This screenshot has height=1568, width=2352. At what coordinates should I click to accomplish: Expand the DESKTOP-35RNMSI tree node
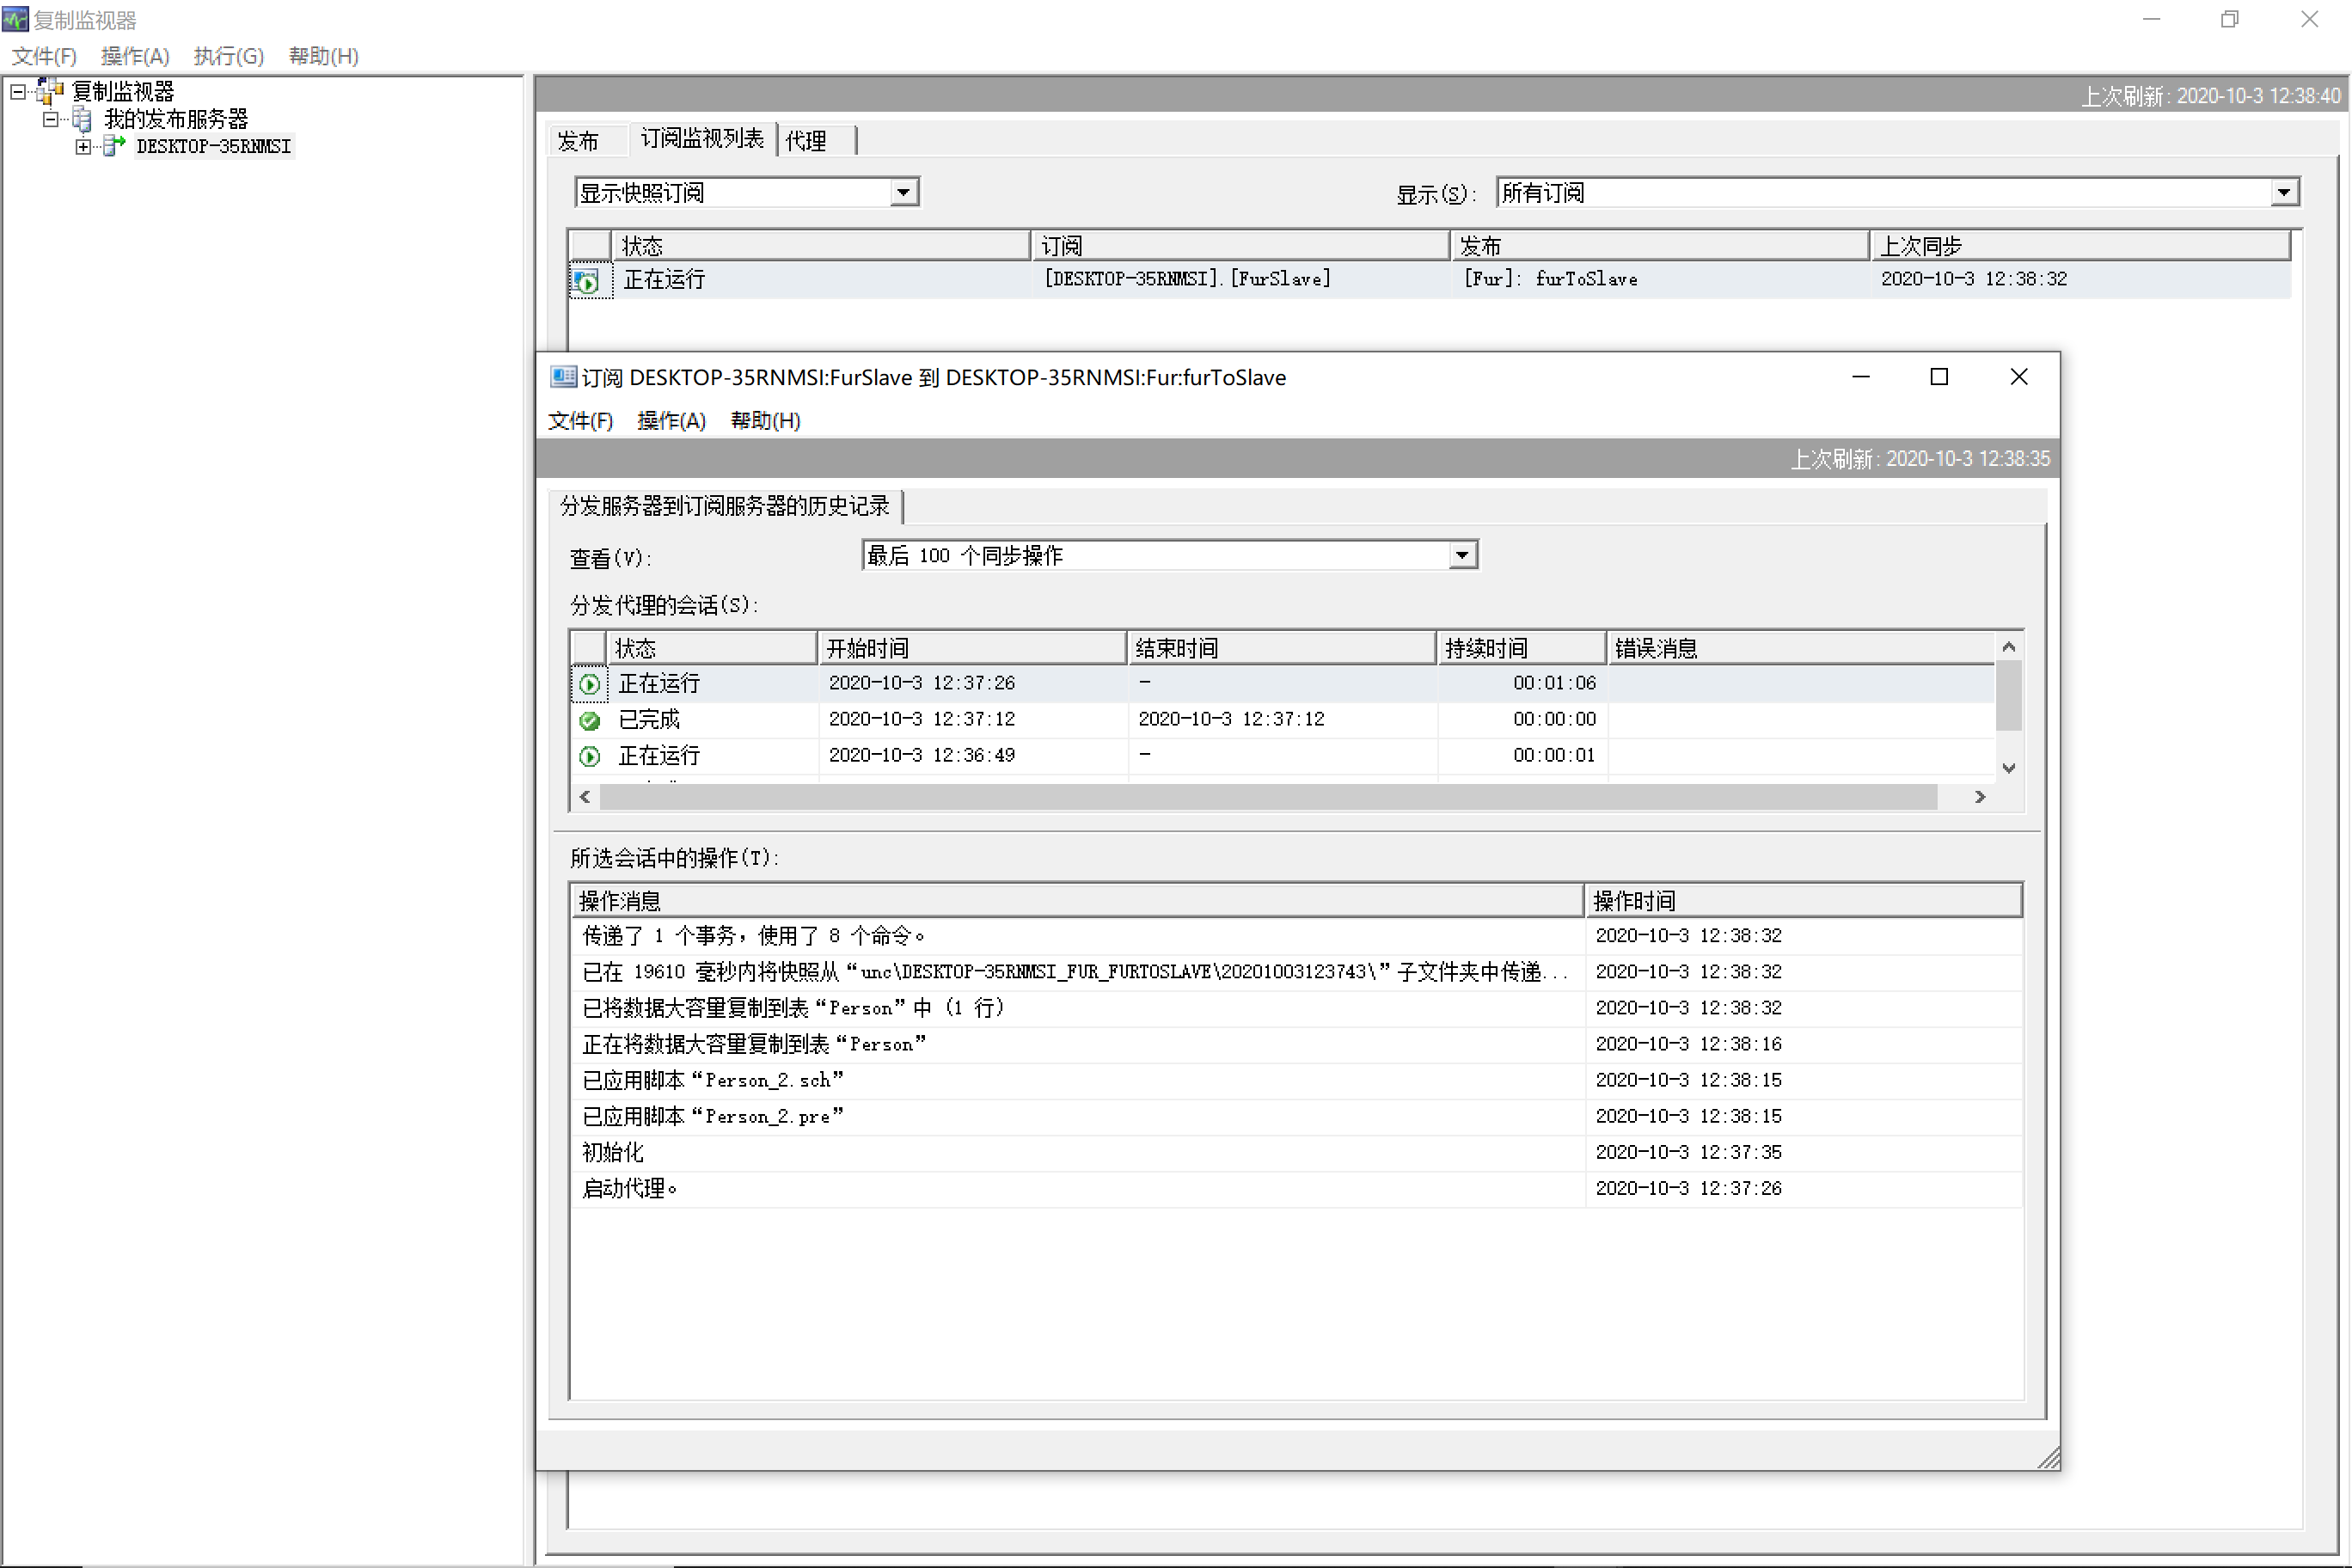pos(83,146)
